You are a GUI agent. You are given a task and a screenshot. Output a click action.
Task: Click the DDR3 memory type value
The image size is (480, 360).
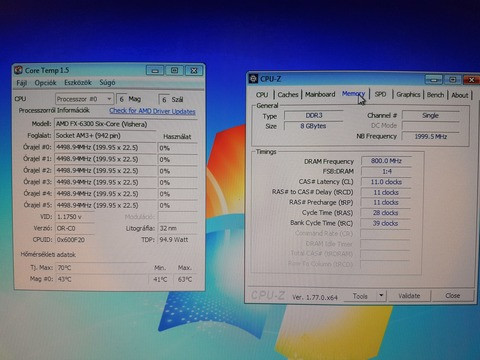[x=314, y=115]
